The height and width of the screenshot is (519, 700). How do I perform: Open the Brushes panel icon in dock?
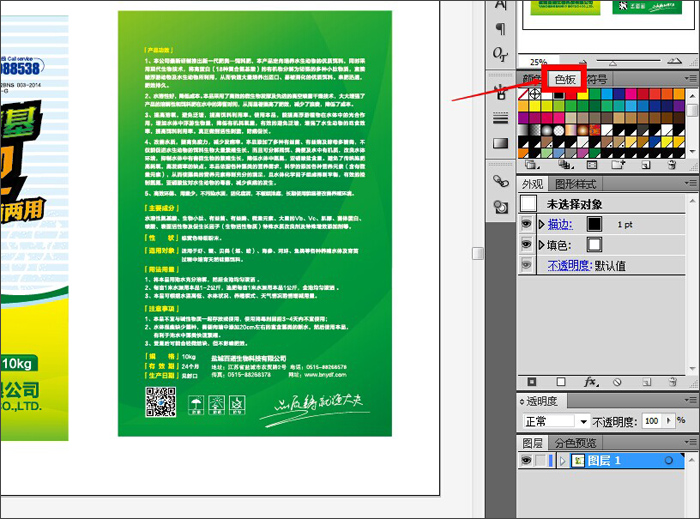(x=500, y=93)
